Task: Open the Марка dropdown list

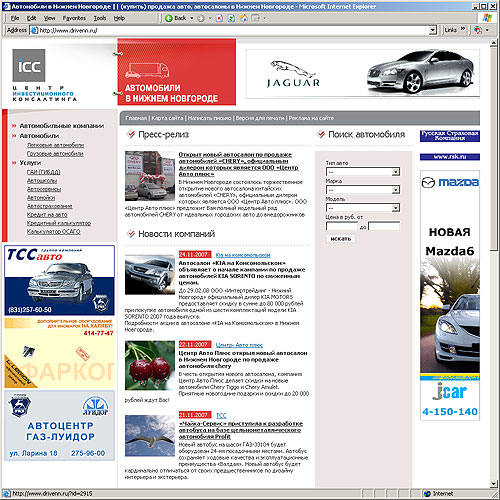Action: pyautogui.click(x=363, y=190)
